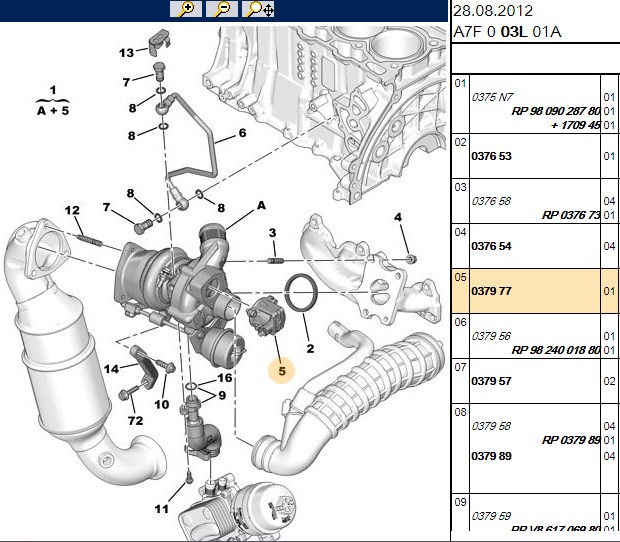Select callout 11 near the small screw
Viewport: 620px width, 542px height.
162,509
